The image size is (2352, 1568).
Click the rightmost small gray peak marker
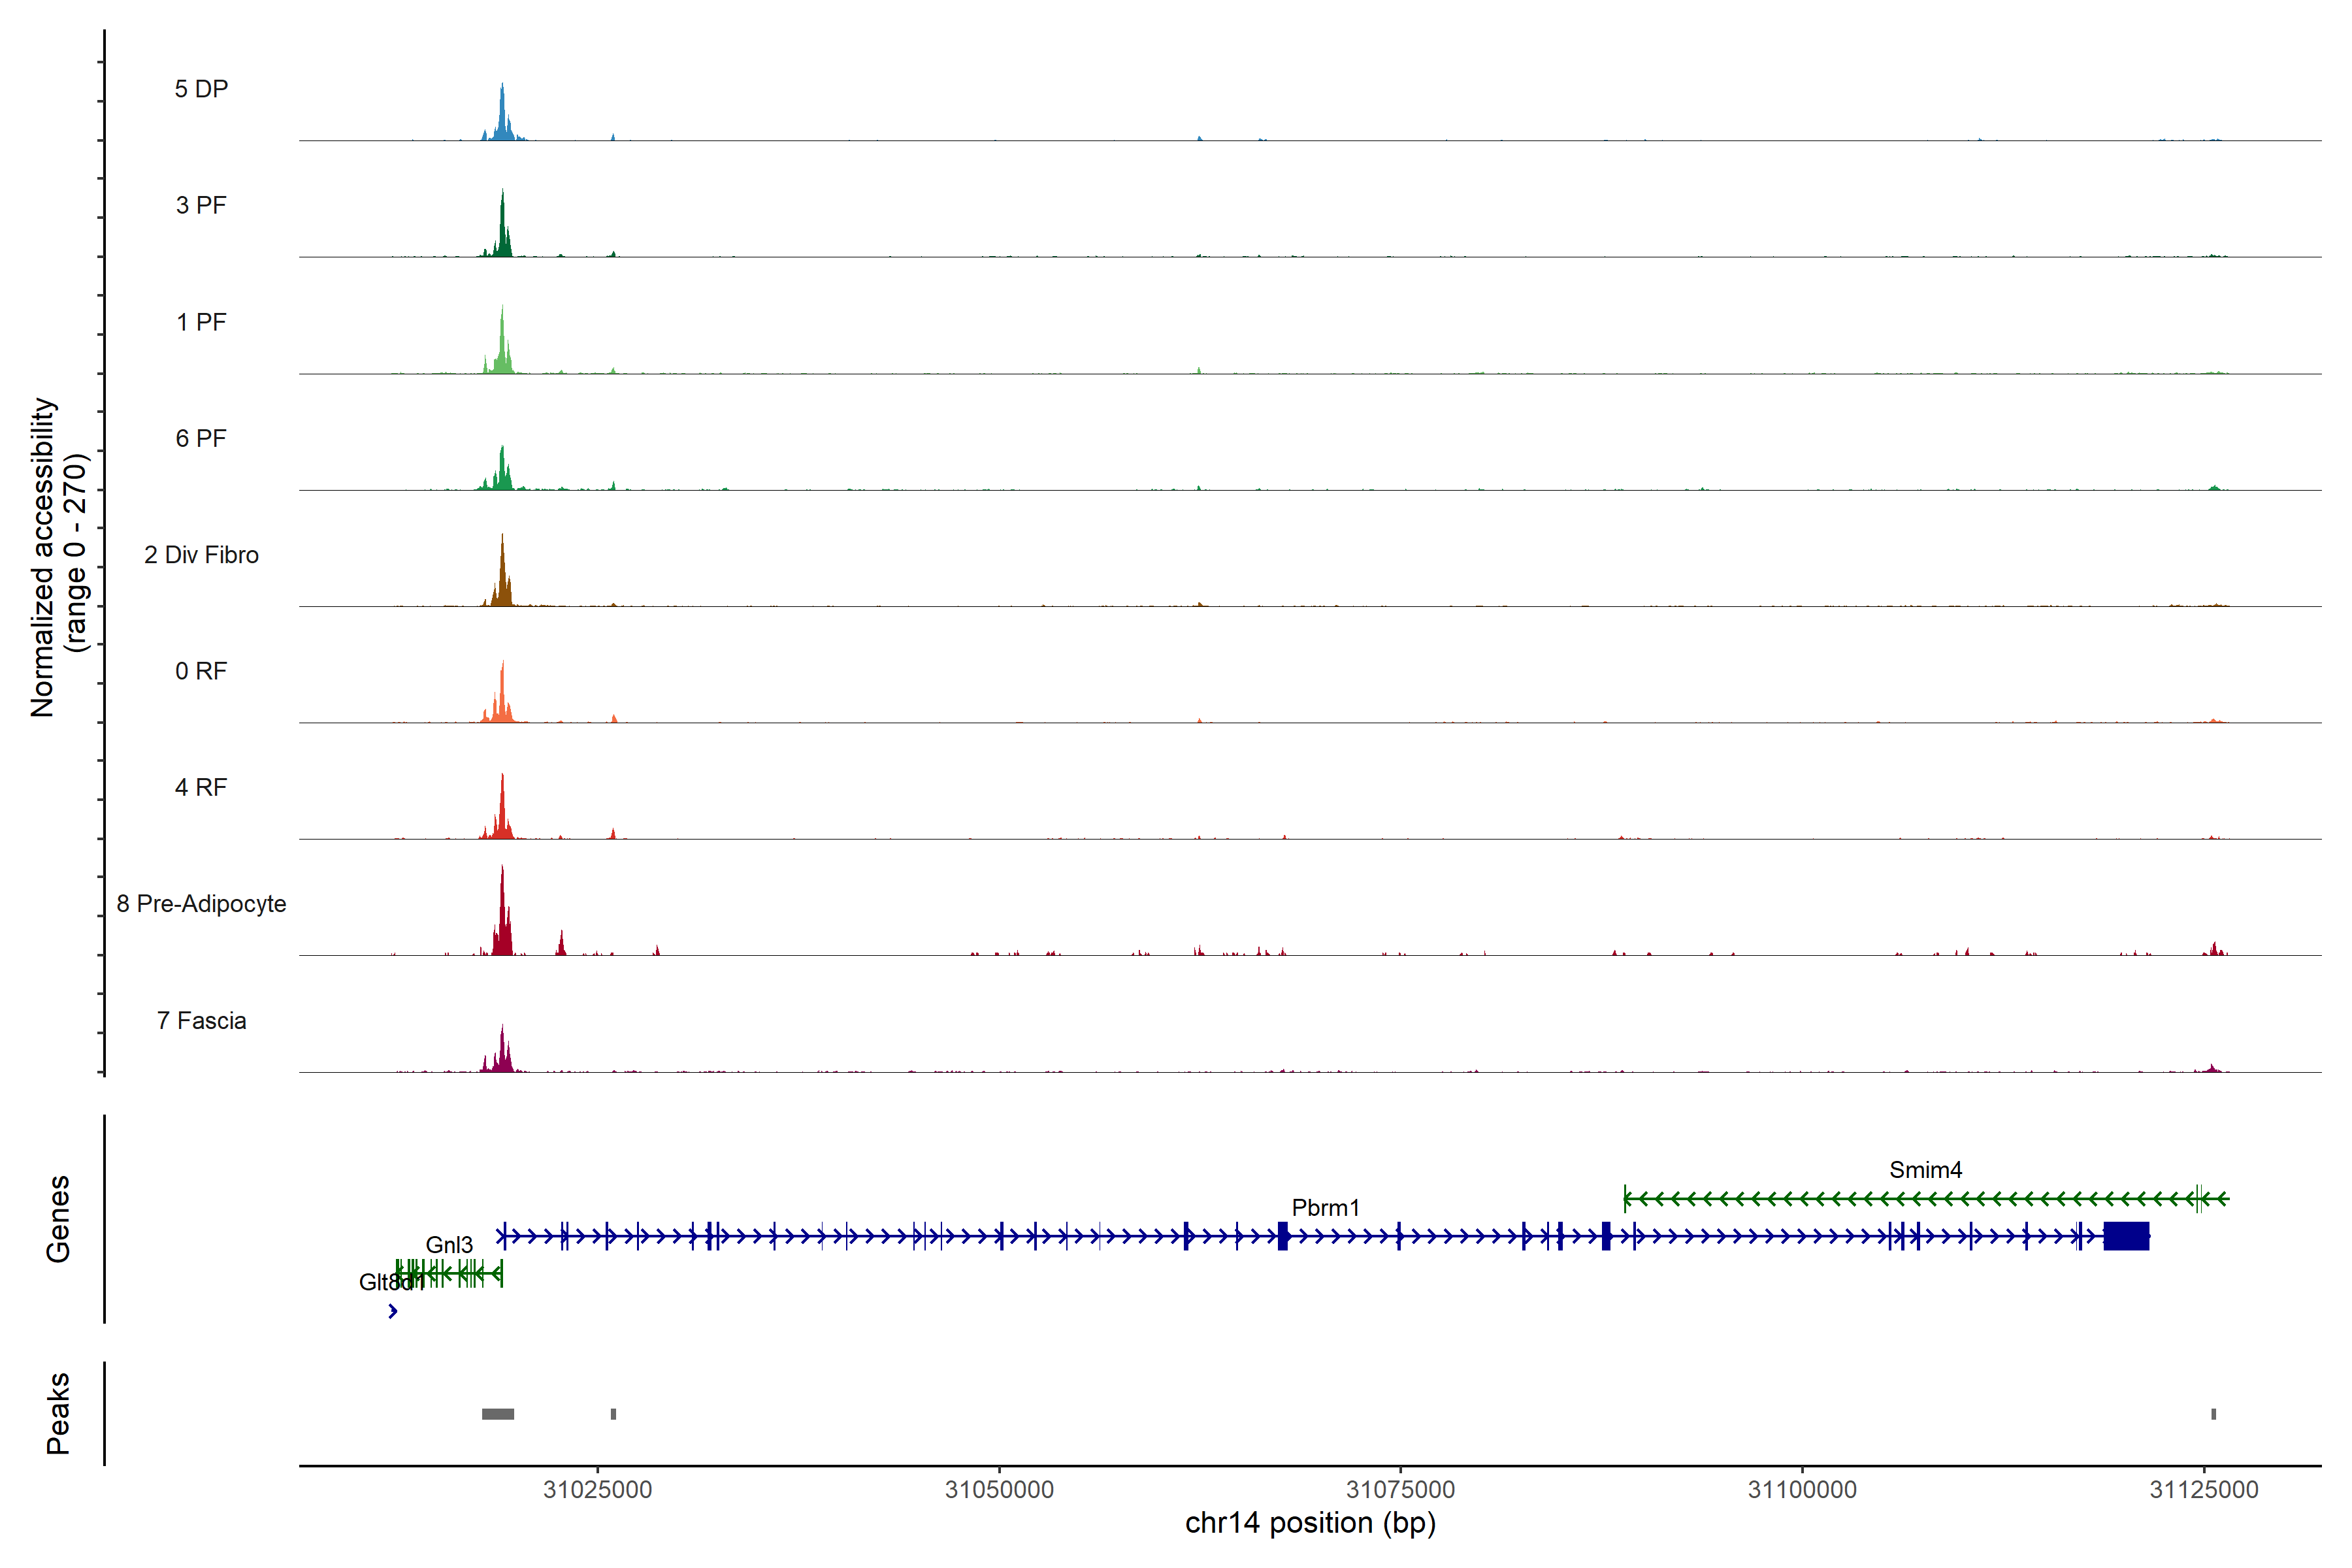pyautogui.click(x=2213, y=1414)
